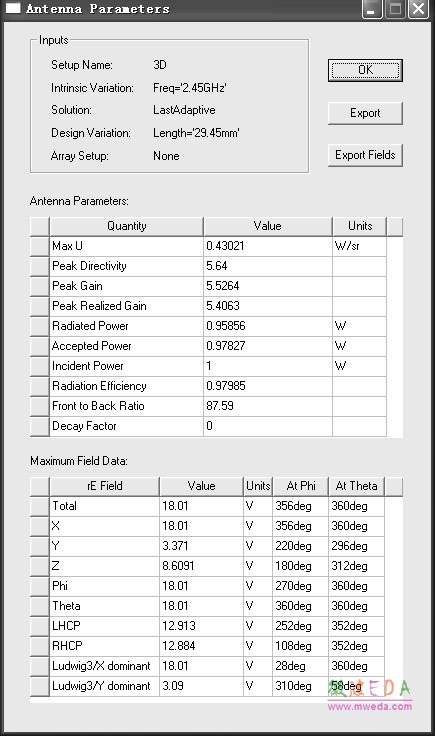This screenshot has height=736, width=435.
Task: Click the At Theta column header
Action: (x=357, y=486)
